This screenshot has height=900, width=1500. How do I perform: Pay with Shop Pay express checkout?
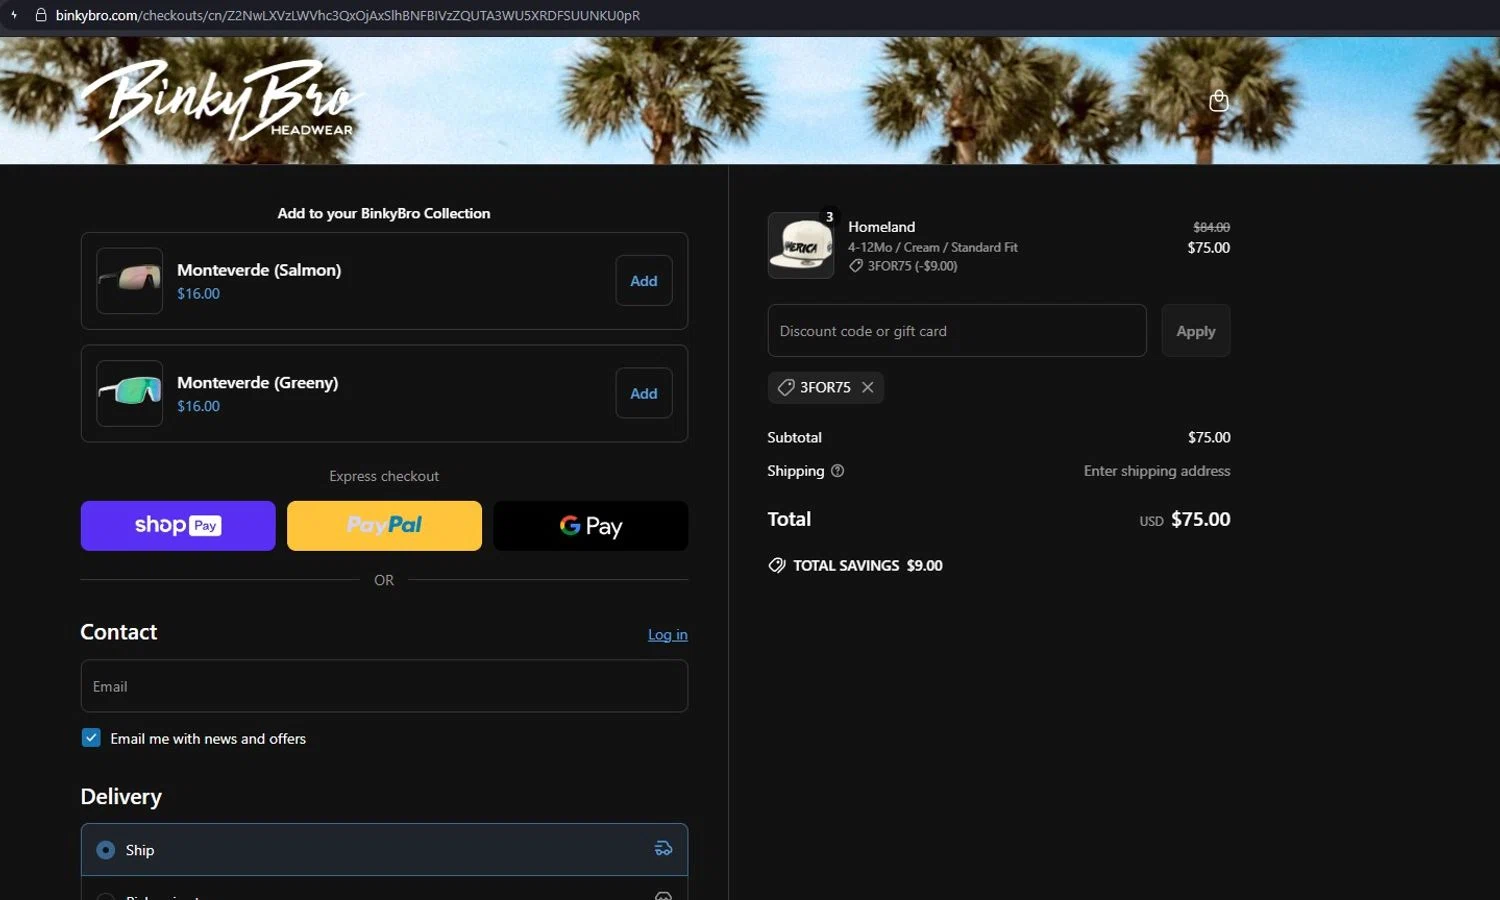coord(178,526)
